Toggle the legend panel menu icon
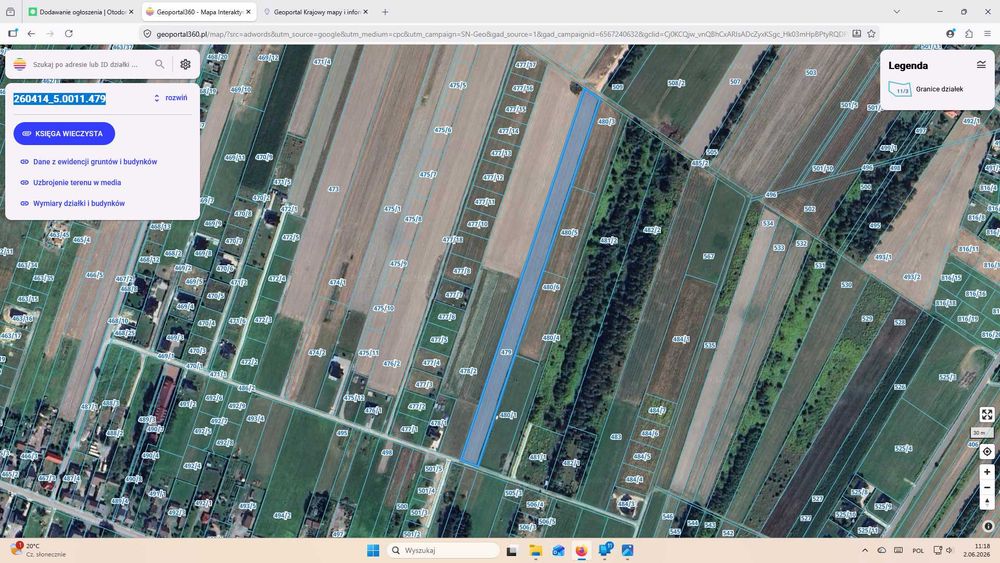1000x563 pixels. (x=981, y=64)
